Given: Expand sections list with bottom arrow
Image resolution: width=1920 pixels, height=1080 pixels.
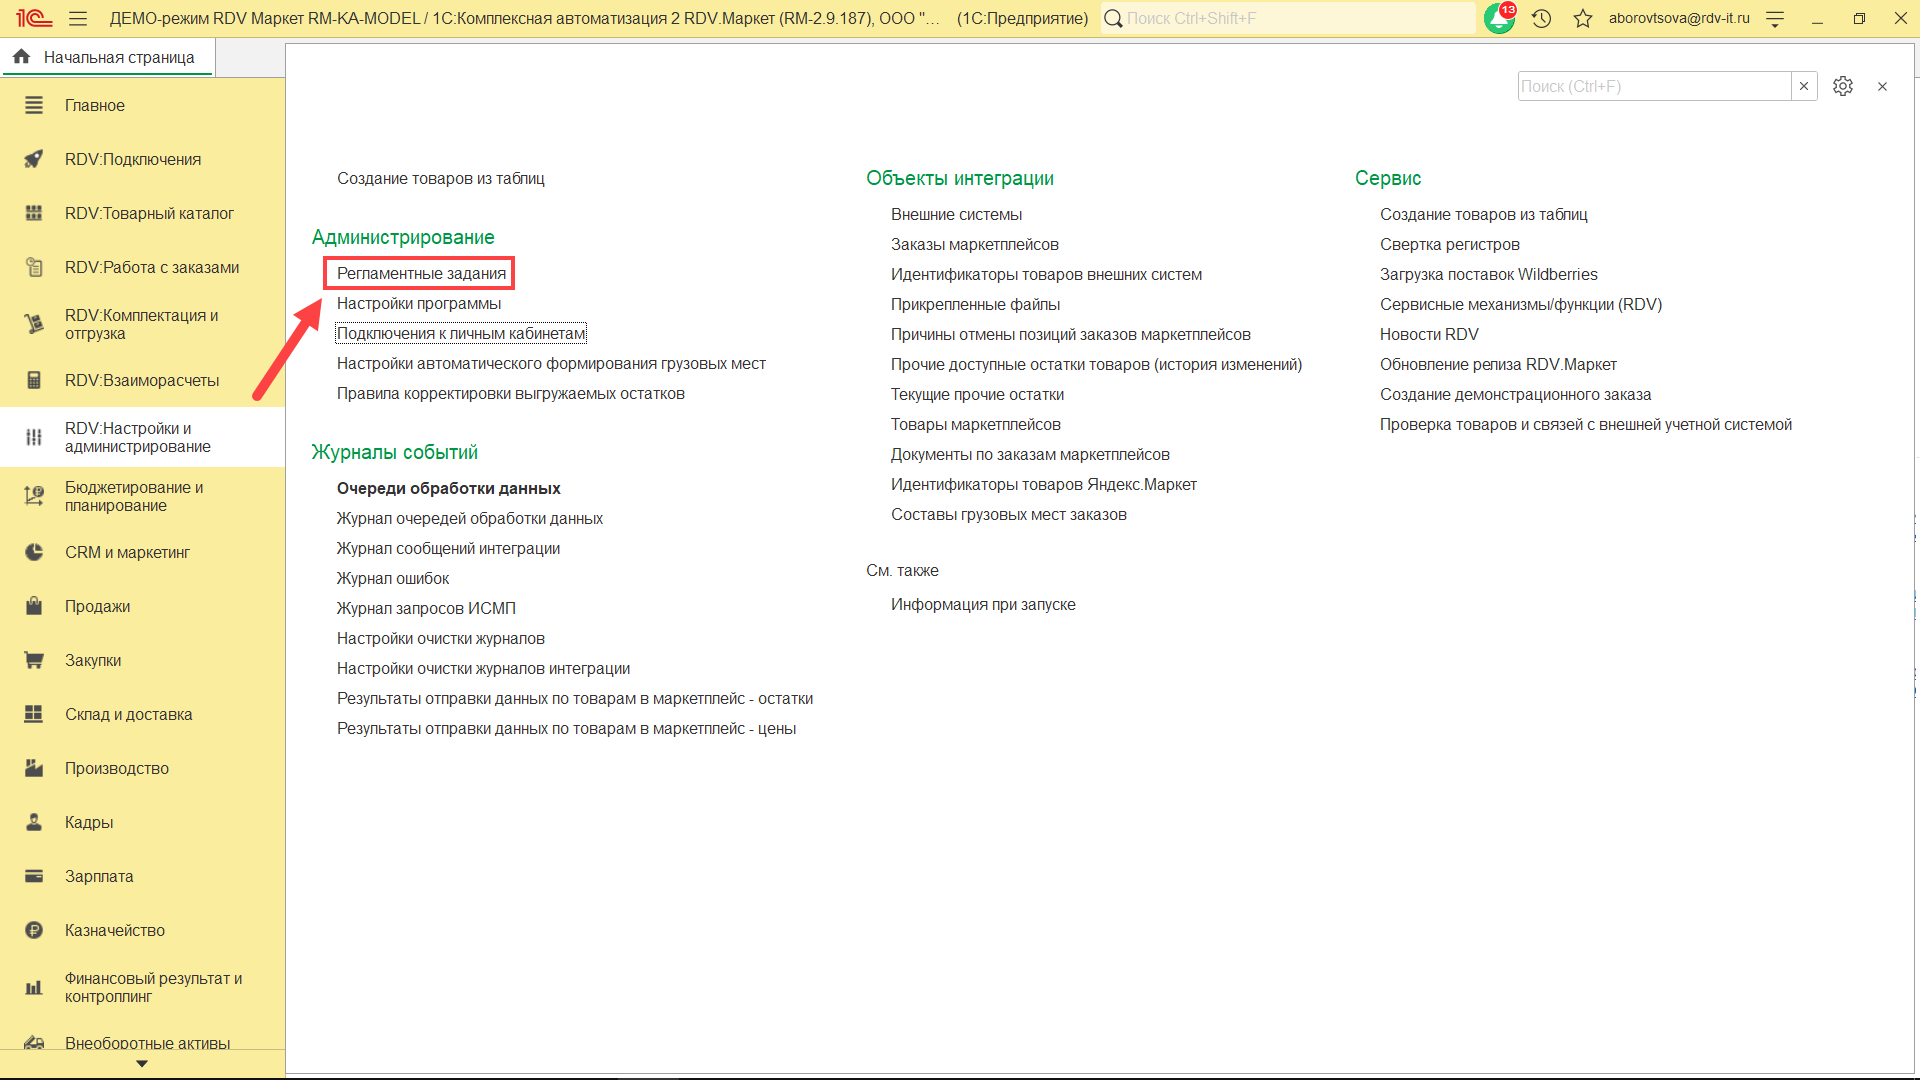Looking at the screenshot, I should point(142,1064).
